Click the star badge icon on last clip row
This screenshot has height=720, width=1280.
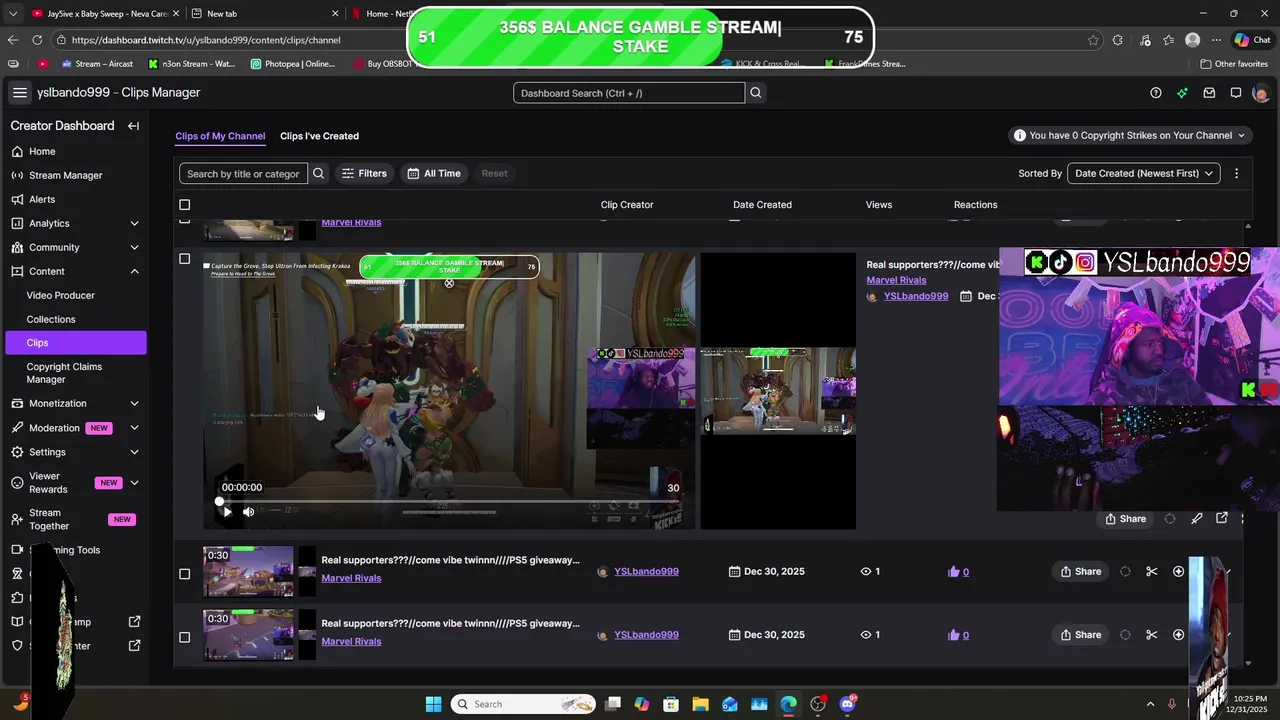coord(1178,635)
